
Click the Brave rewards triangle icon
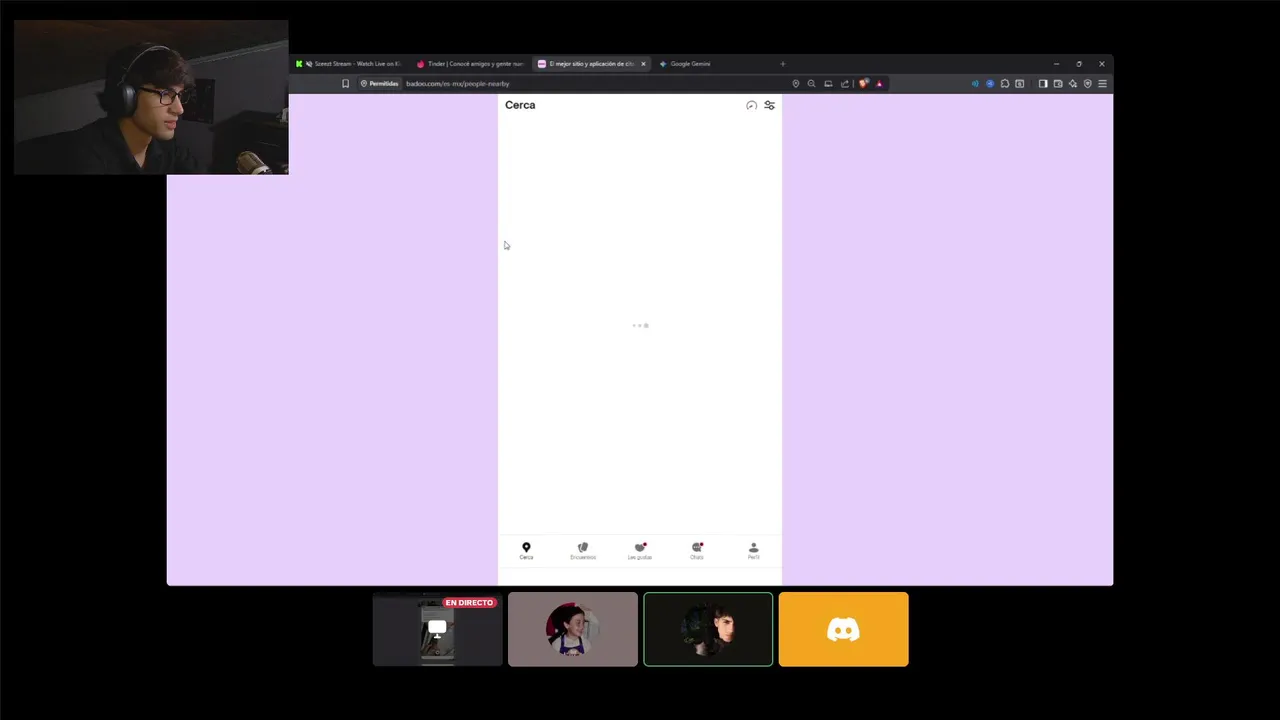[879, 84]
